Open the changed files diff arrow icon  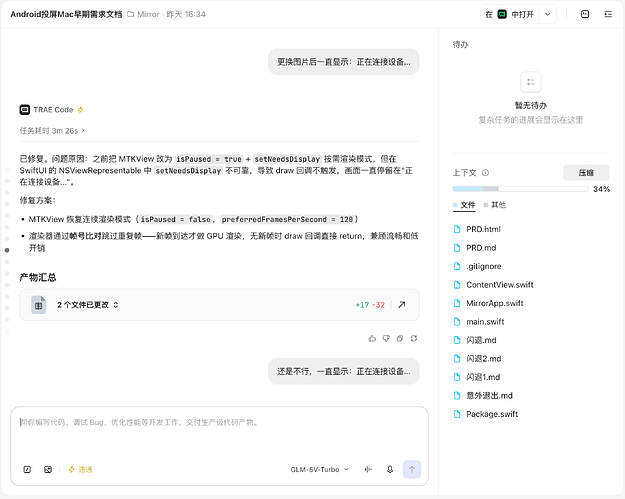402,305
